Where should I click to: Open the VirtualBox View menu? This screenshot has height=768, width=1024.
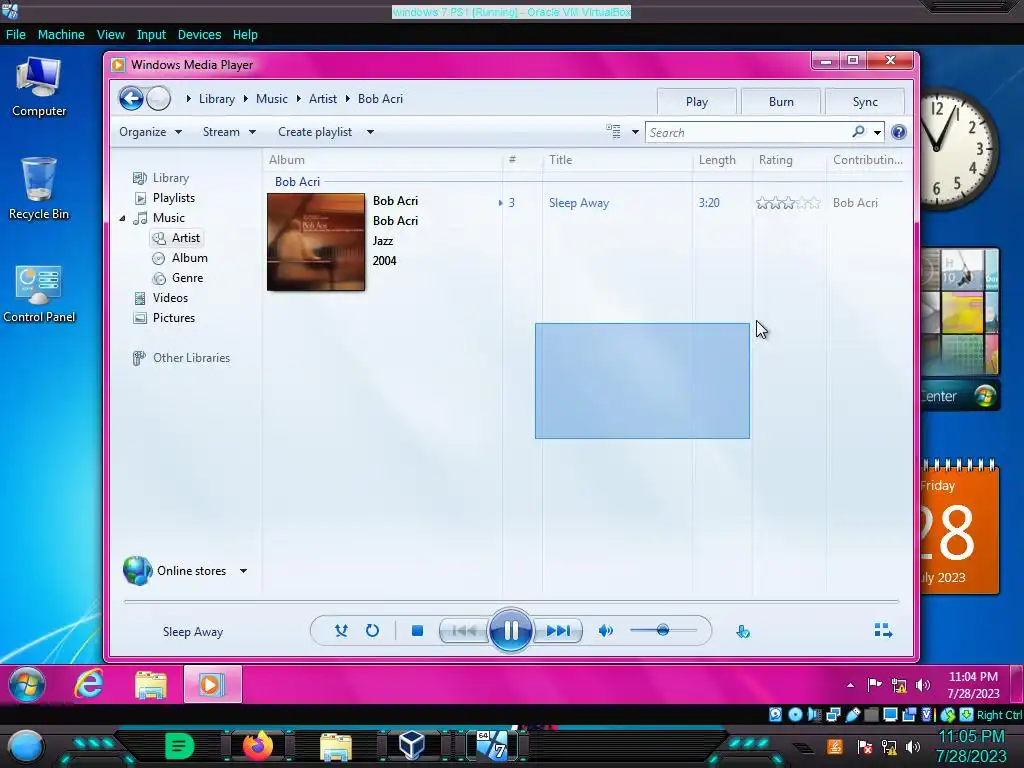pos(110,35)
